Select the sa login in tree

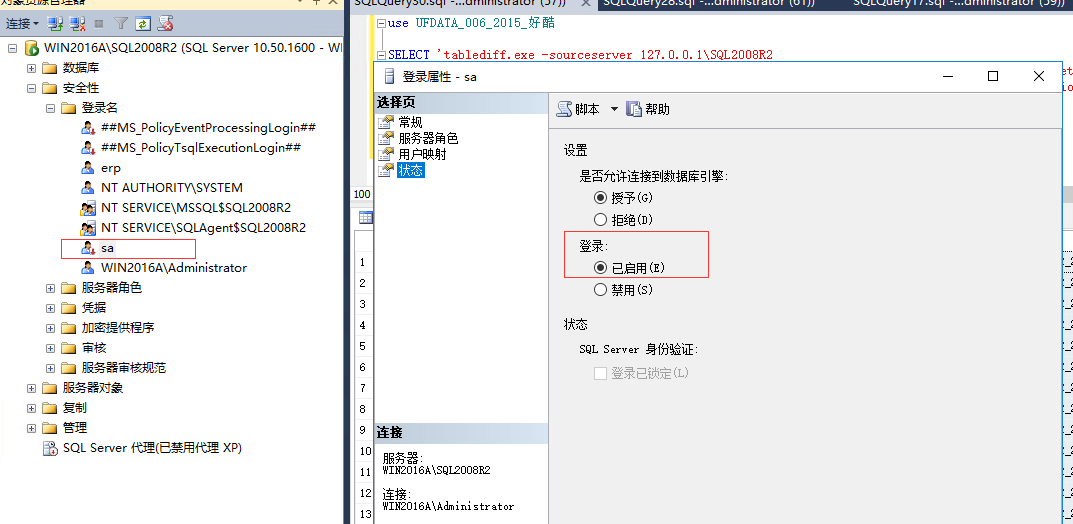(107, 248)
